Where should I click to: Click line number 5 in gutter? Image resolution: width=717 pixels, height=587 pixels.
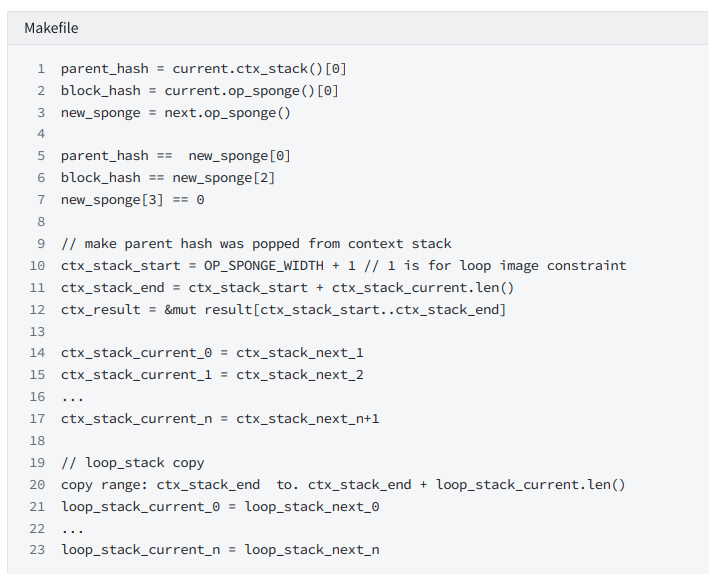pos(41,155)
